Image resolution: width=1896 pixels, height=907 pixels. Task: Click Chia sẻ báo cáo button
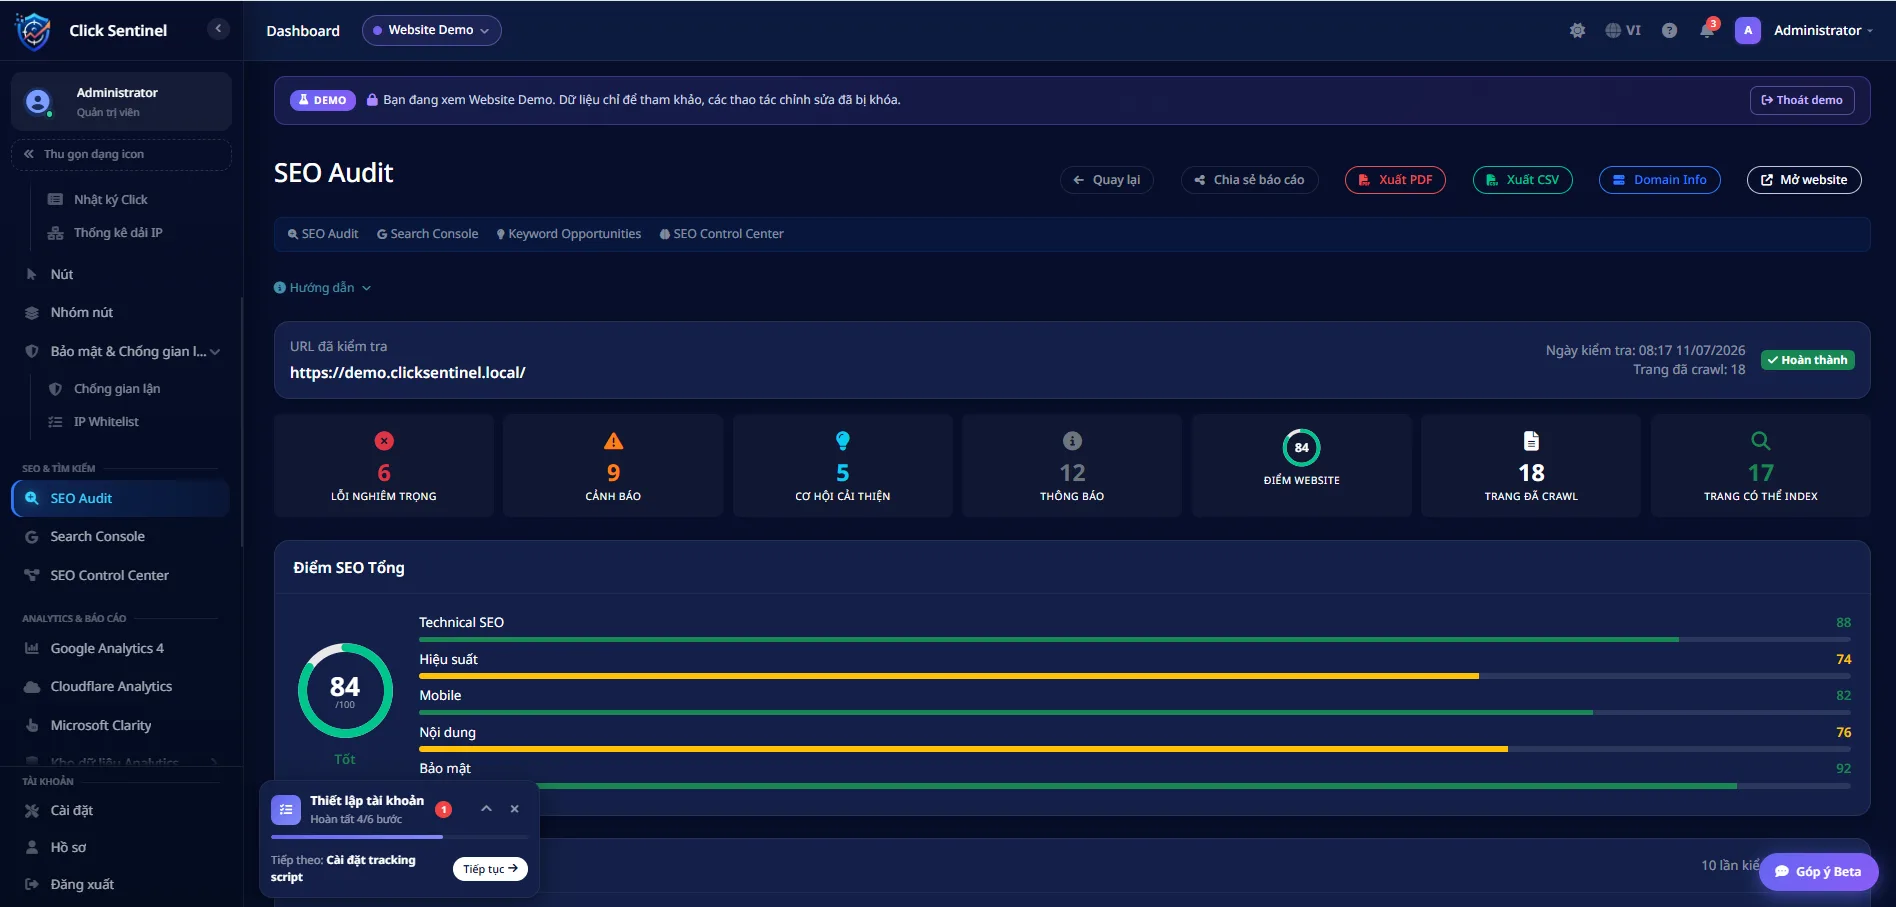1249,180
